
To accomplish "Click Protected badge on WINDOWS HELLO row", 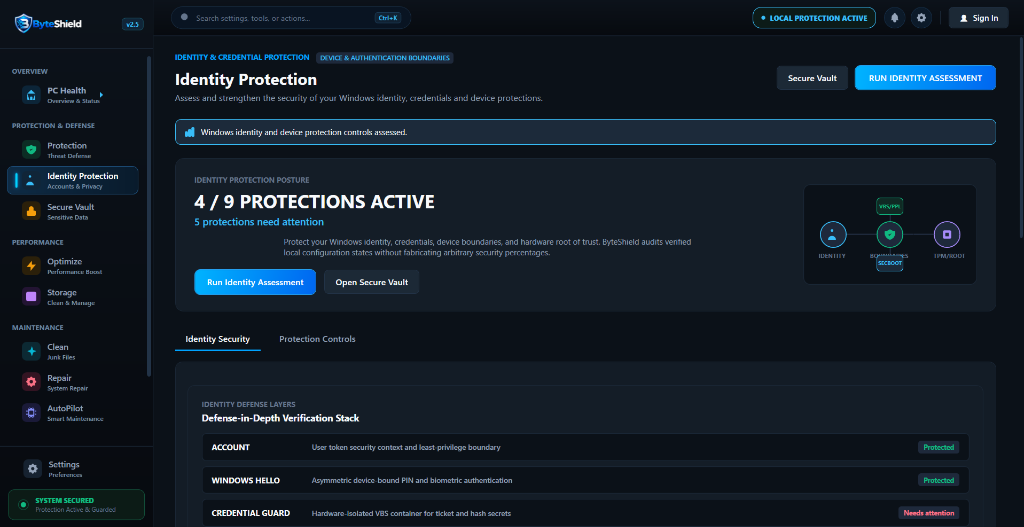I will tap(938, 480).
